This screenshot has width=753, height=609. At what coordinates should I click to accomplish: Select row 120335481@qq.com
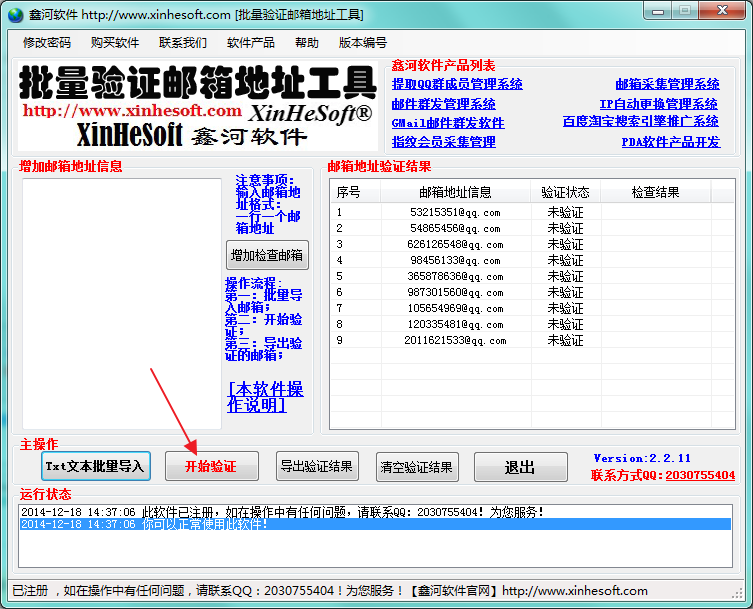[533, 324]
